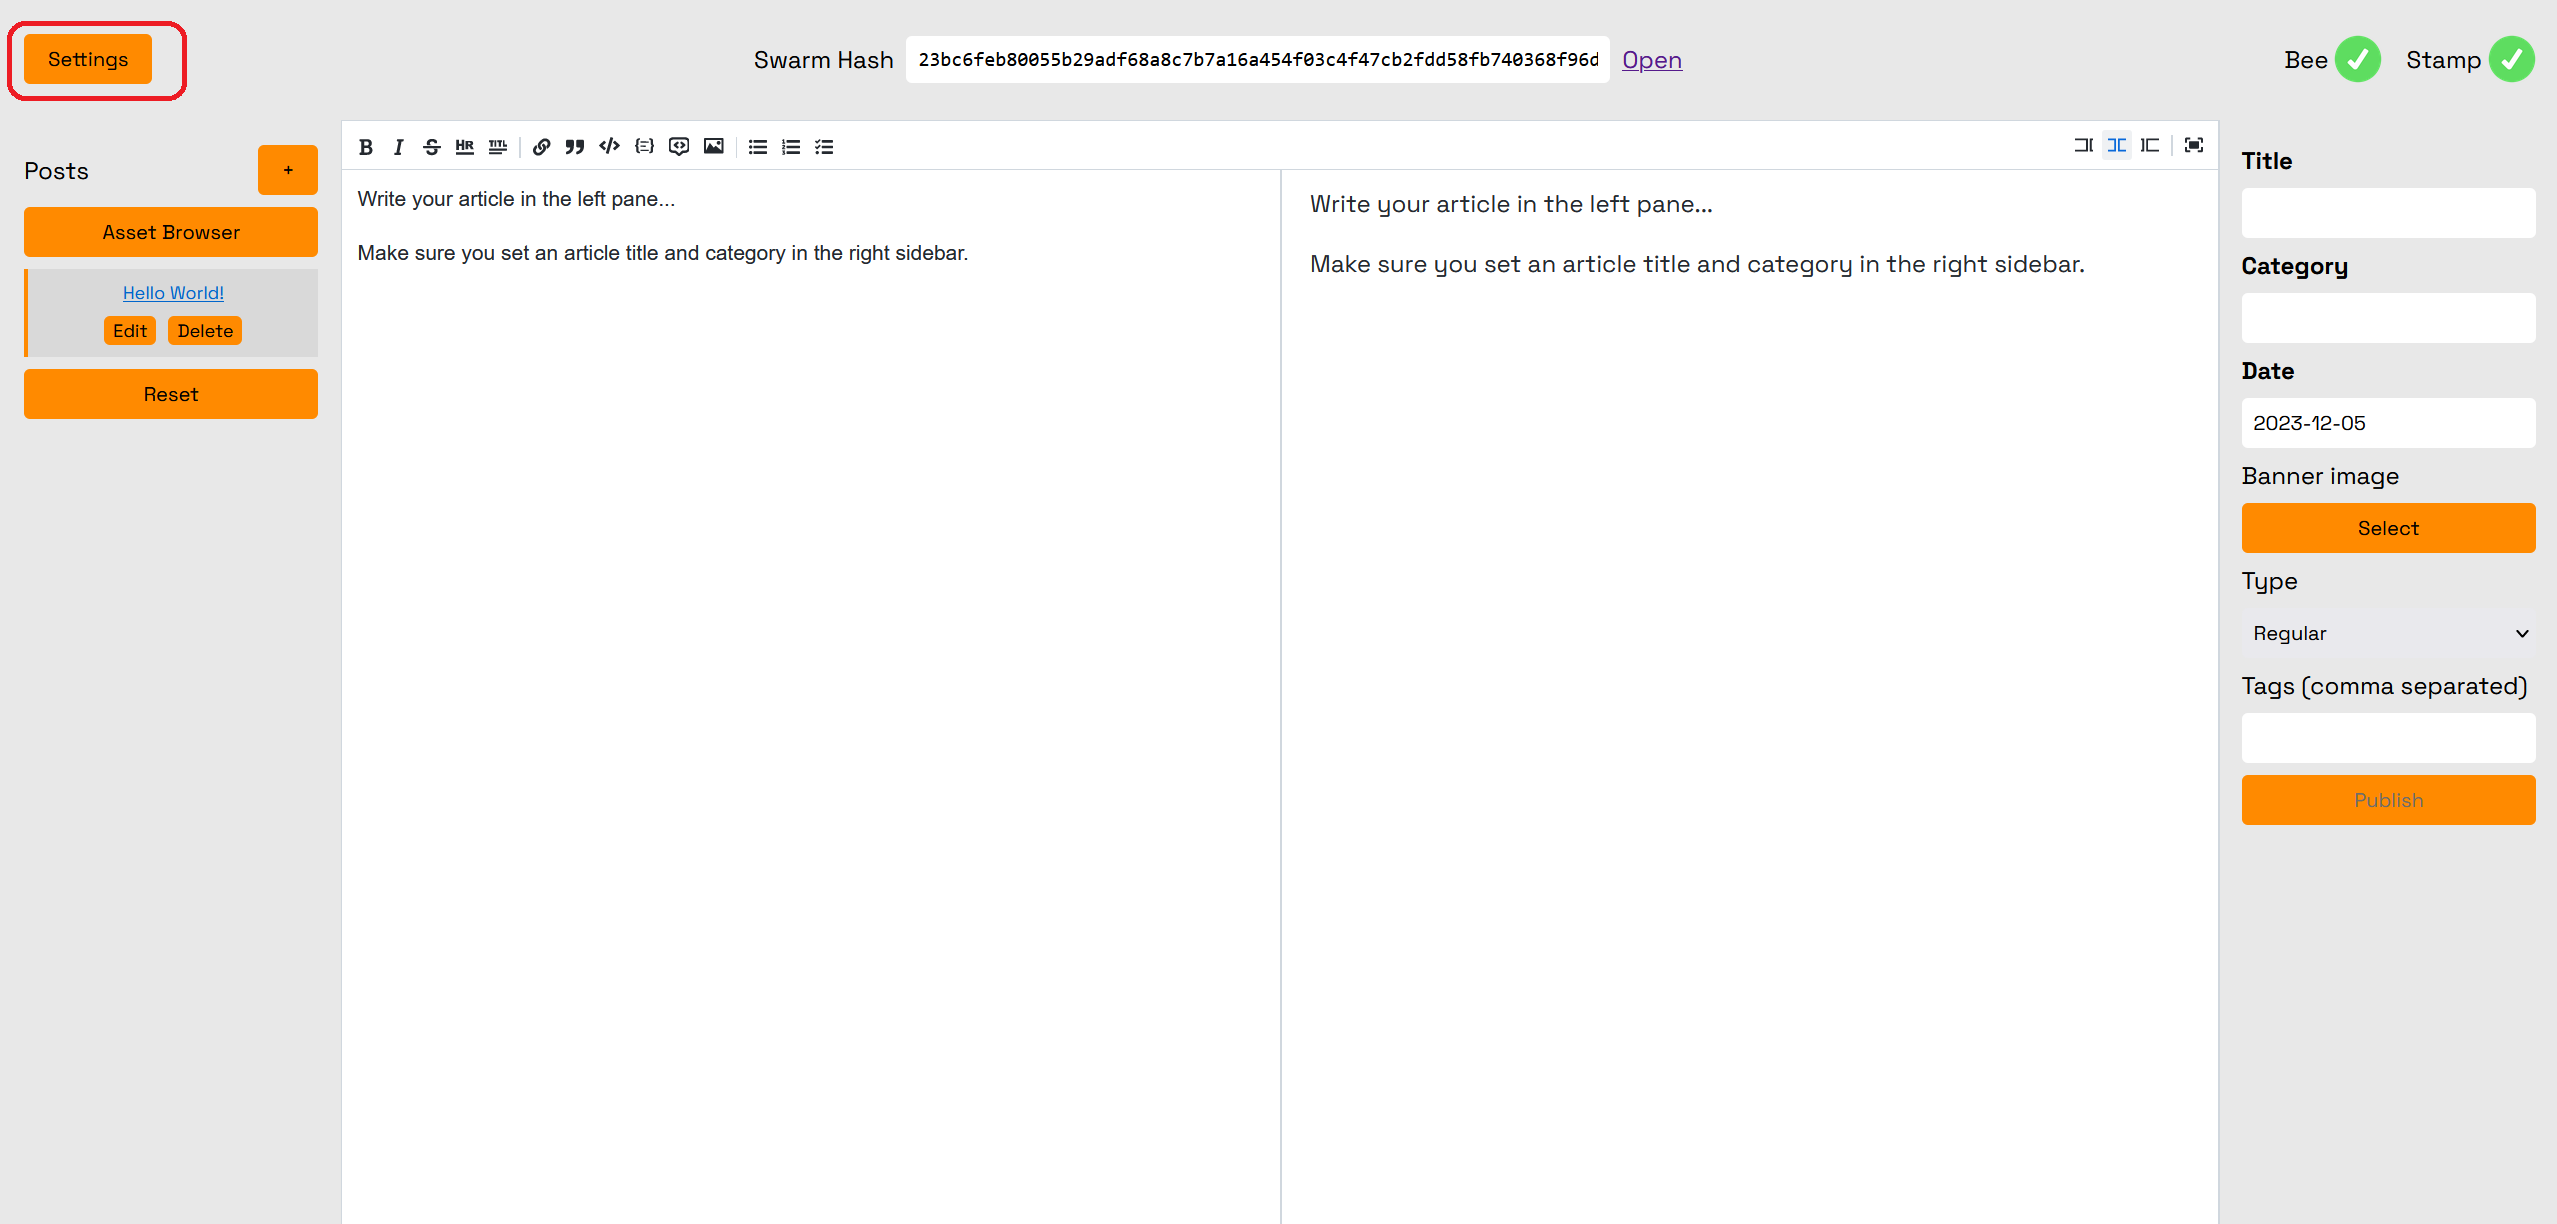Insert horizontal rule with HR icon

(464, 147)
